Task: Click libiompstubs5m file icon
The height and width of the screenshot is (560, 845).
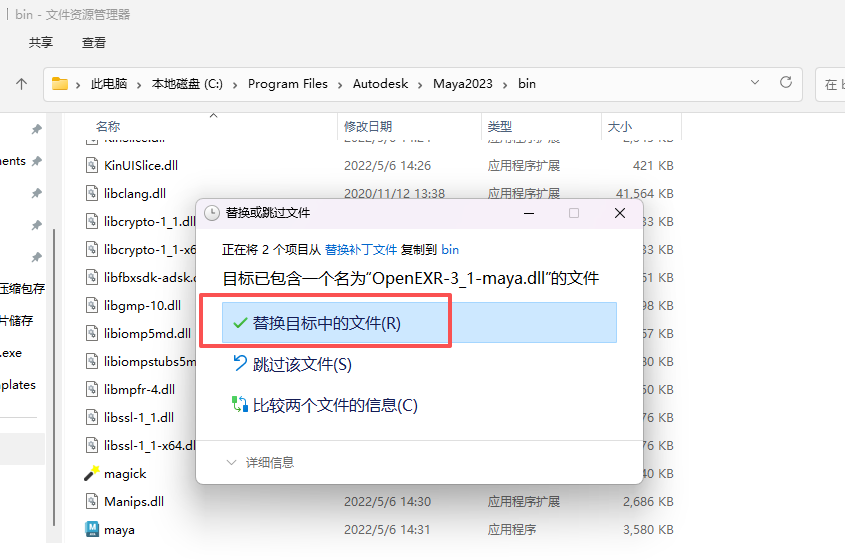Action: click(92, 362)
